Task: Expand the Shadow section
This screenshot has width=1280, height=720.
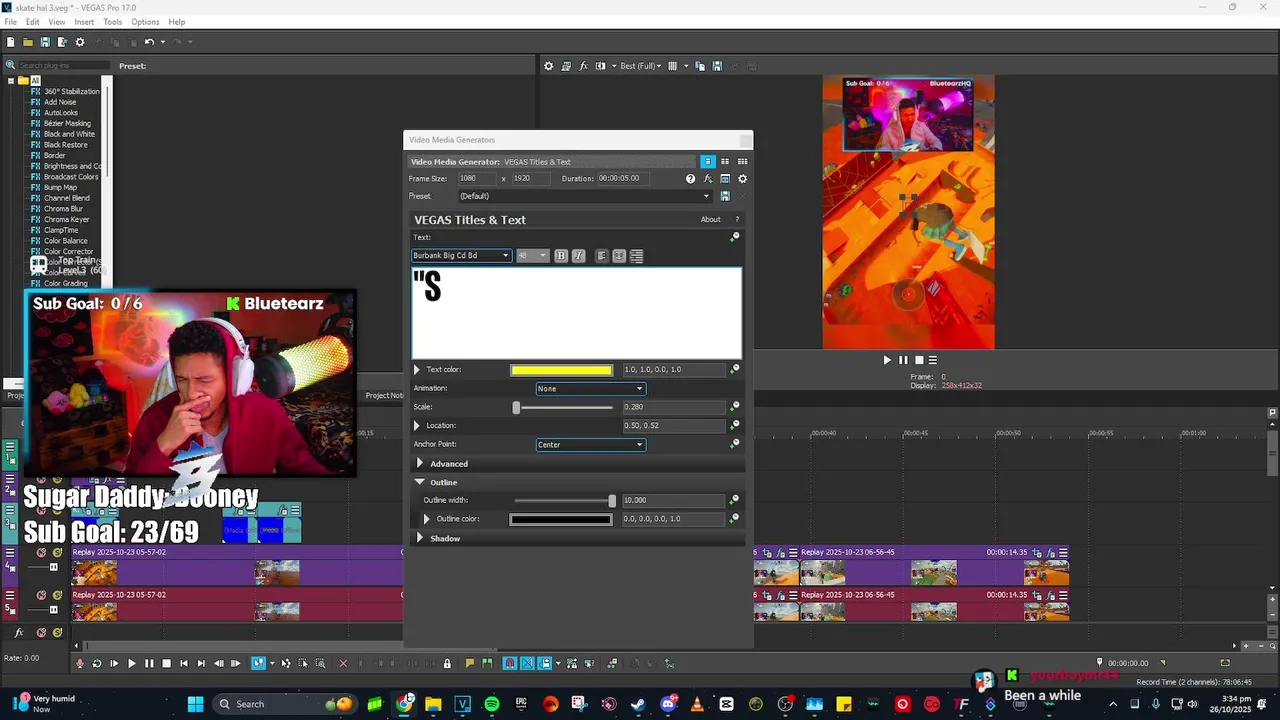Action: (x=420, y=538)
